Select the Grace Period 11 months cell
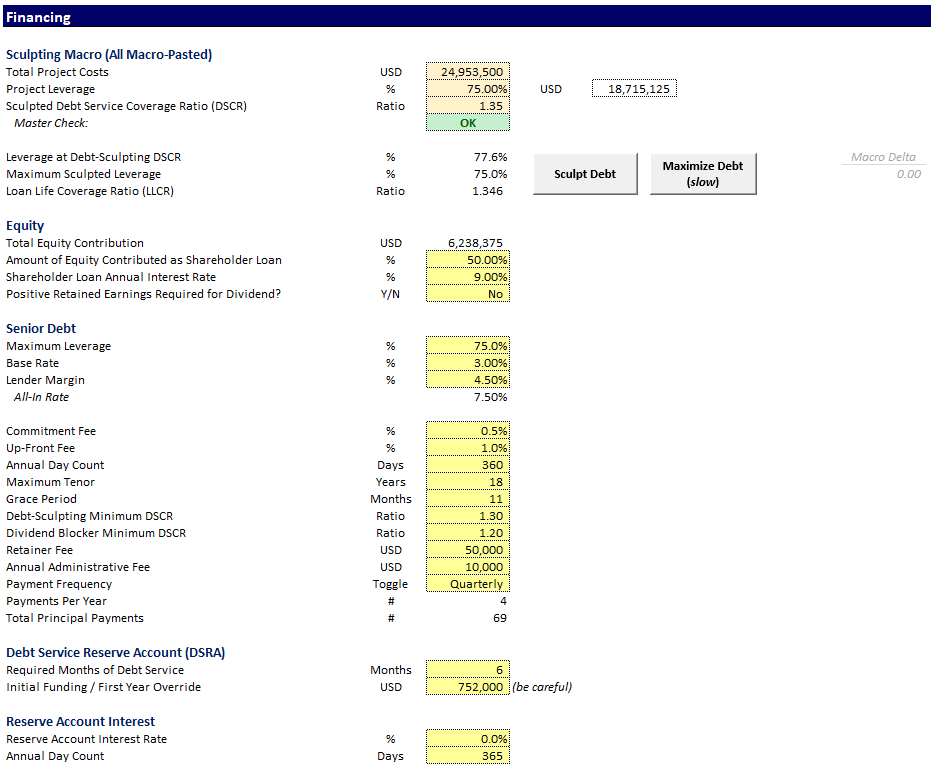This screenshot has width=931, height=770. coord(468,499)
